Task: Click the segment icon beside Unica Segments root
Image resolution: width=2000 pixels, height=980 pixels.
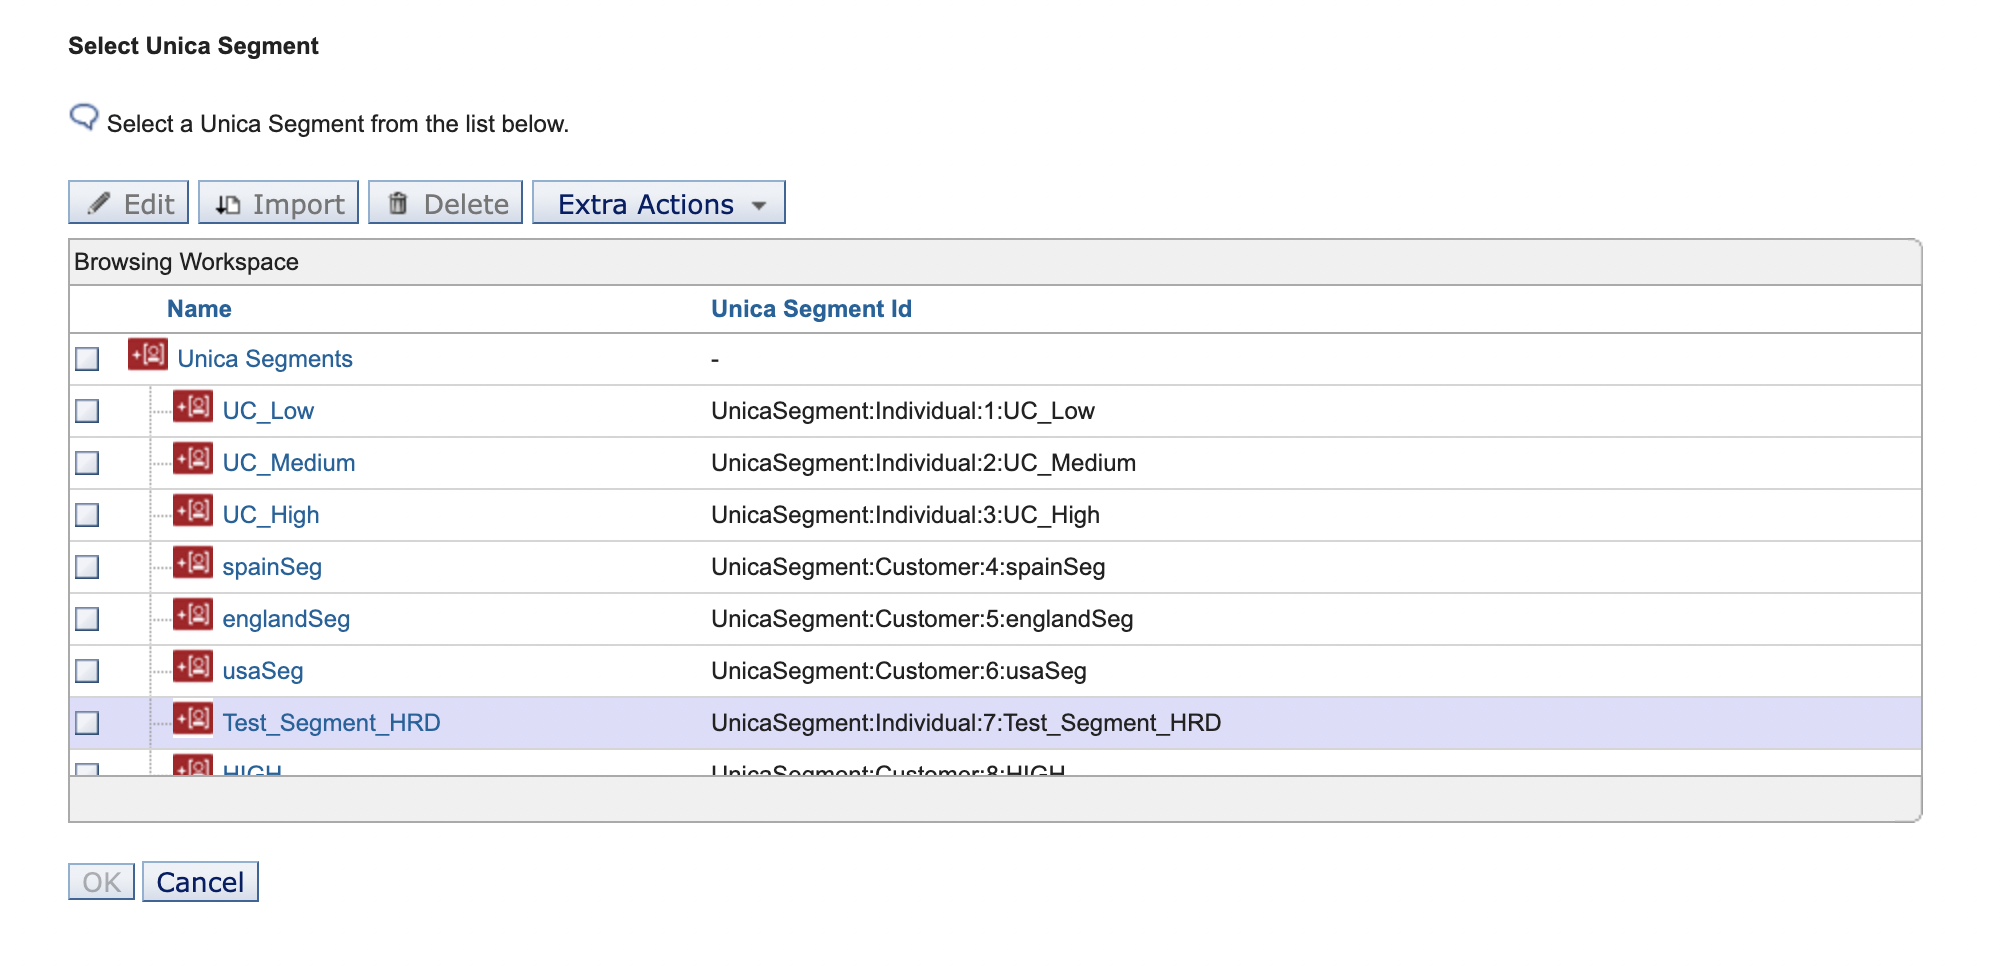Action: point(148,357)
